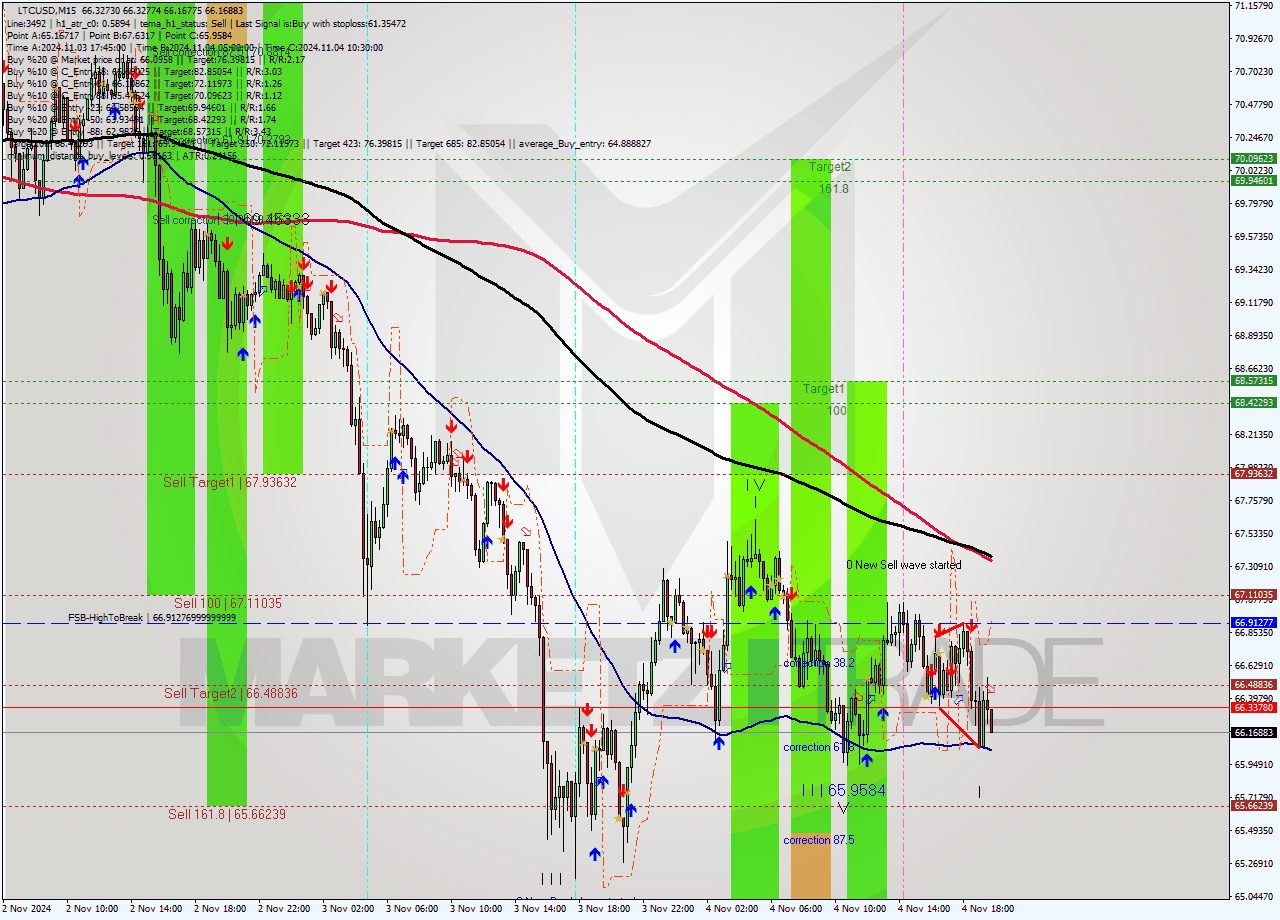The width and height of the screenshot is (1280, 920).
Task: Click the '2 Nov 18:00' time axis label
Action: 219,909
